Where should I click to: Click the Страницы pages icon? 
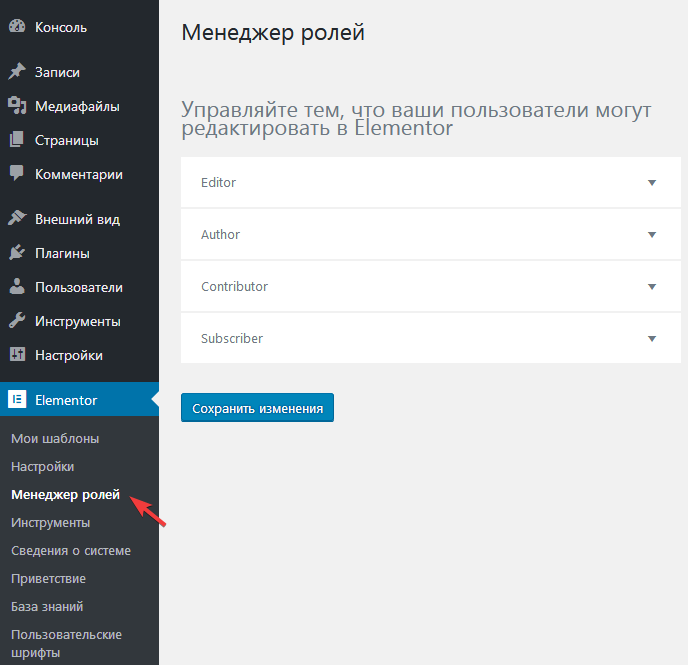coord(17,139)
